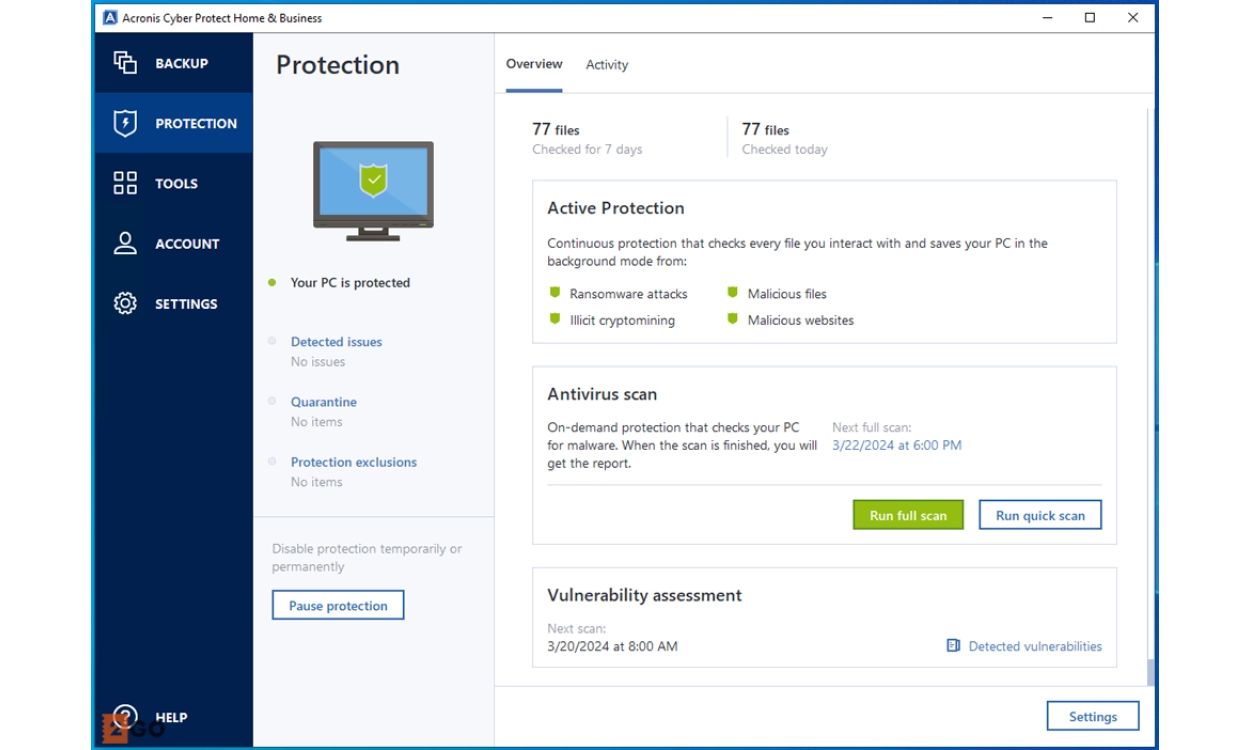Open the Settings button at bottom right
The width and height of the screenshot is (1250, 750).
tap(1092, 716)
